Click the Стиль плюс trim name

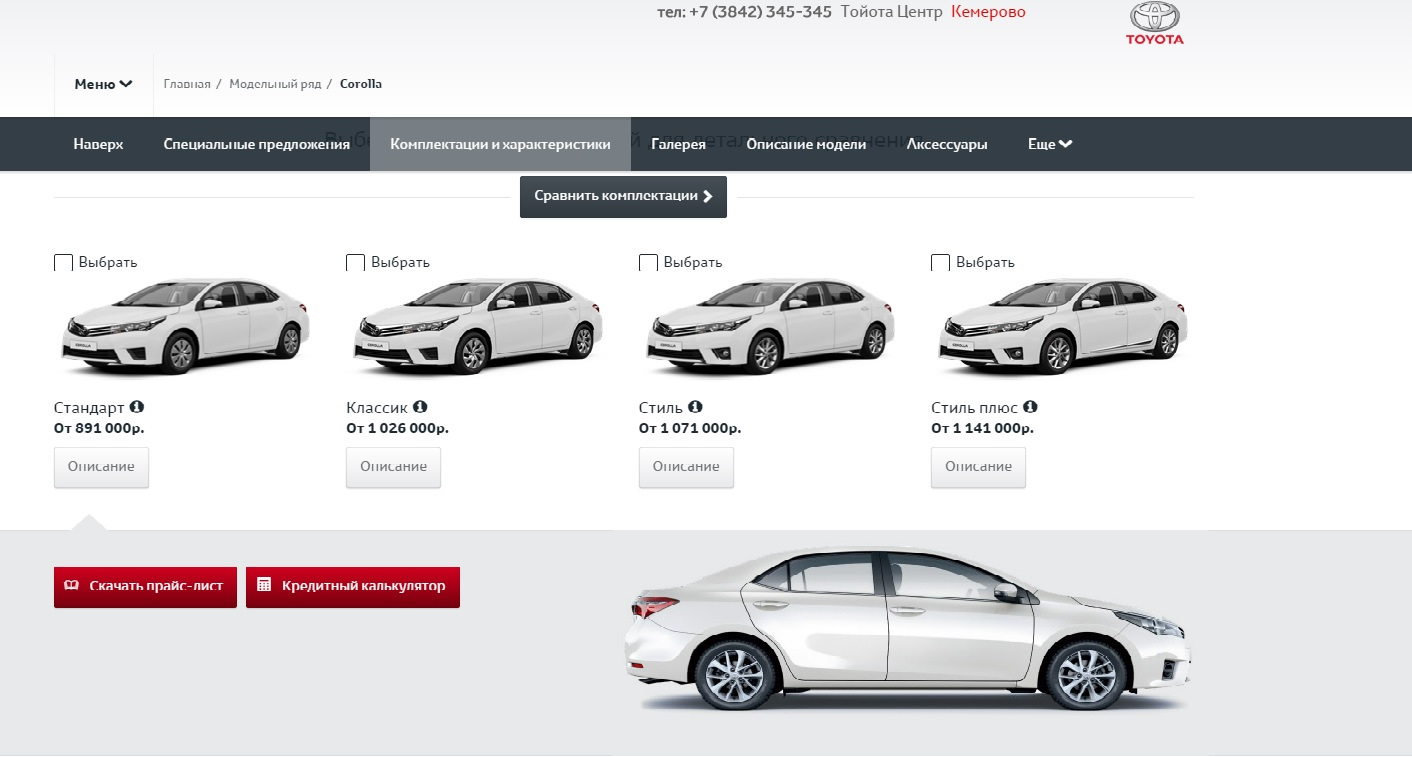[974, 408]
